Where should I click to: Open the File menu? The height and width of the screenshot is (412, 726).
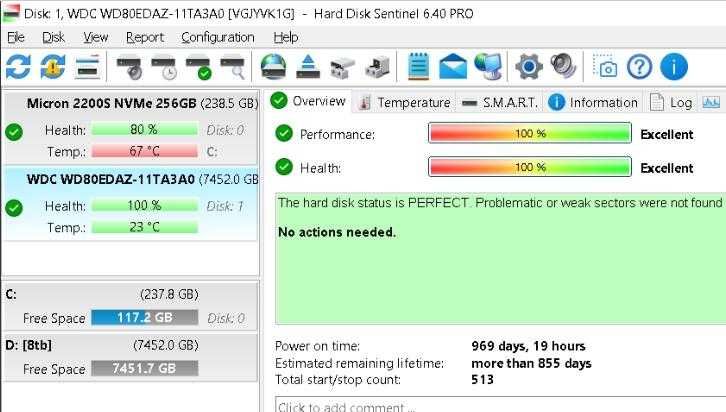[16, 37]
